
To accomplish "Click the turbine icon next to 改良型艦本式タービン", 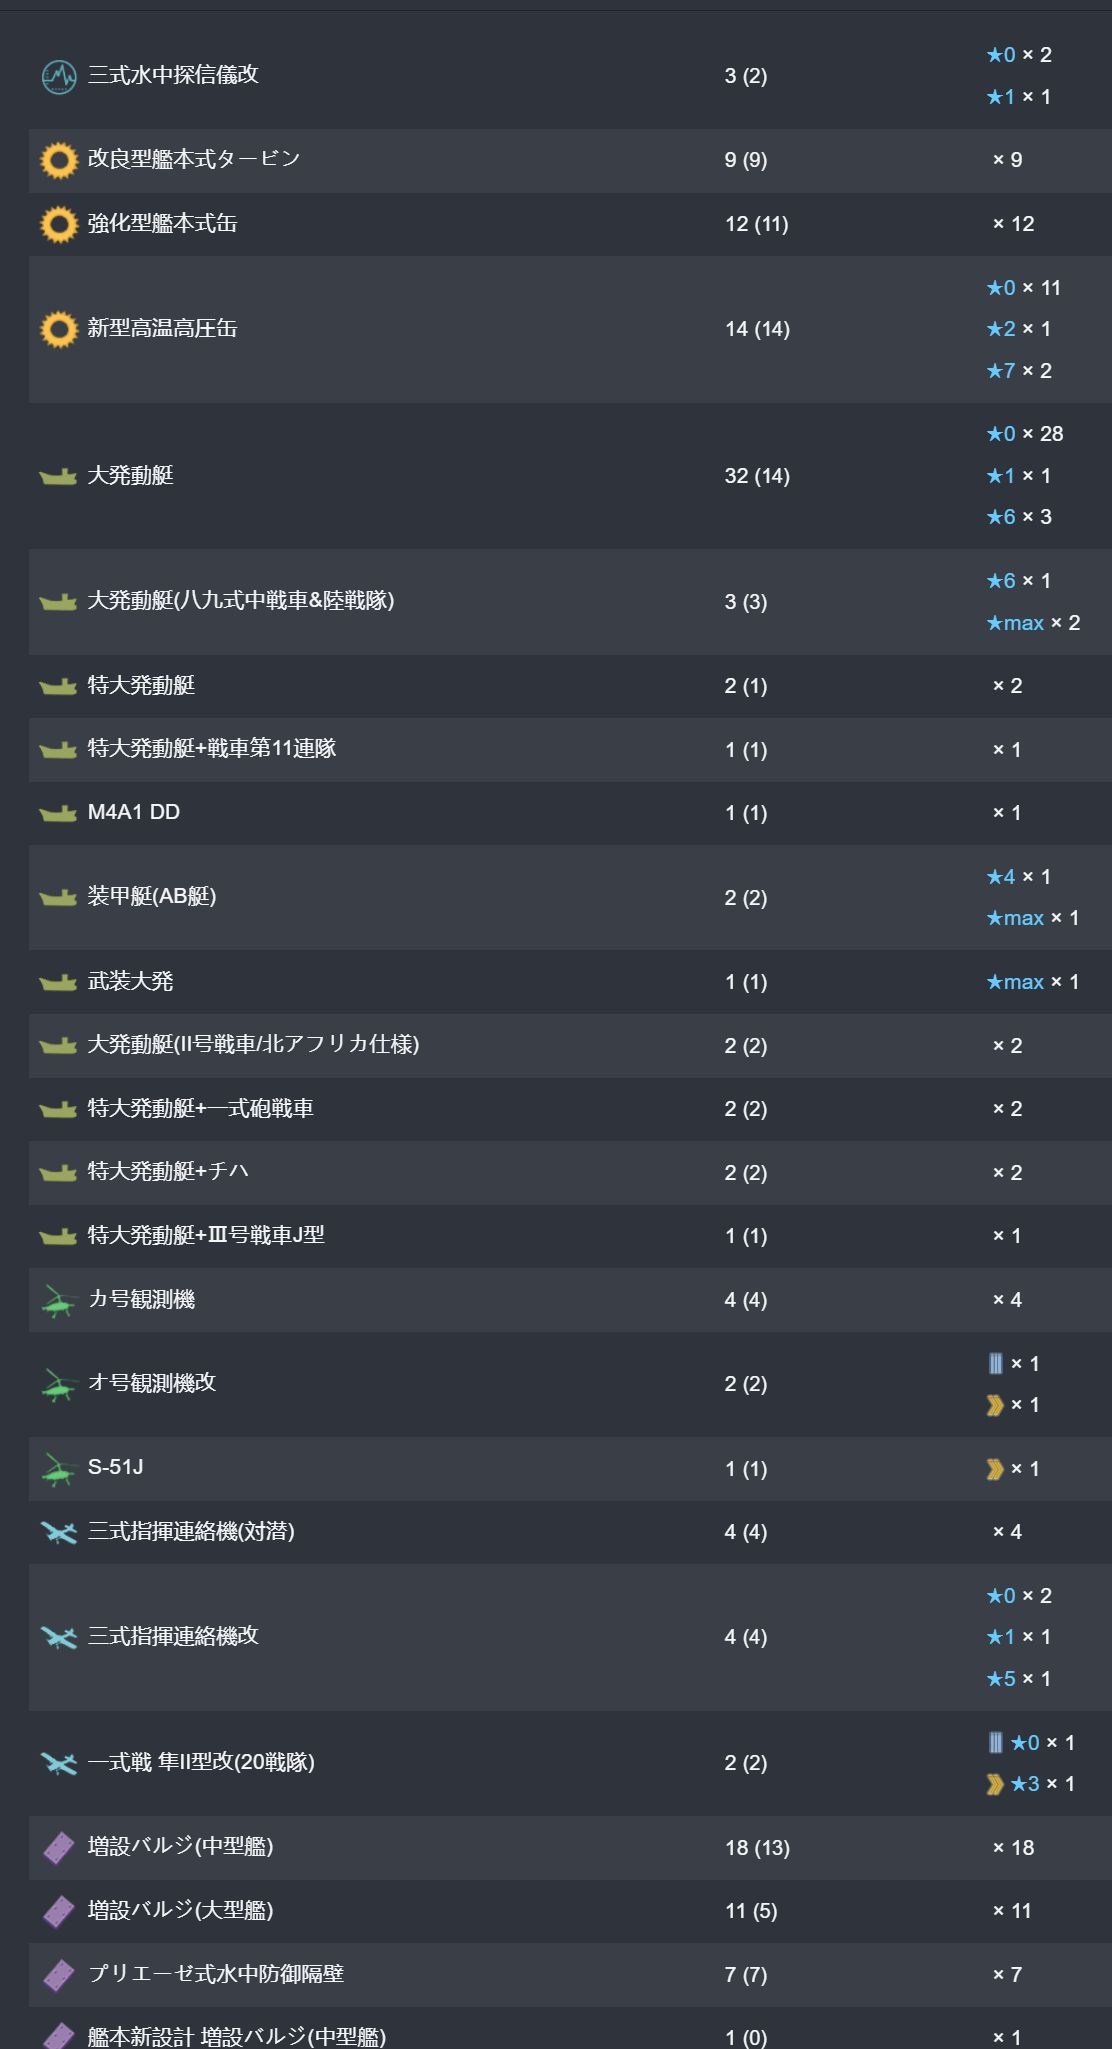I will click(x=59, y=160).
